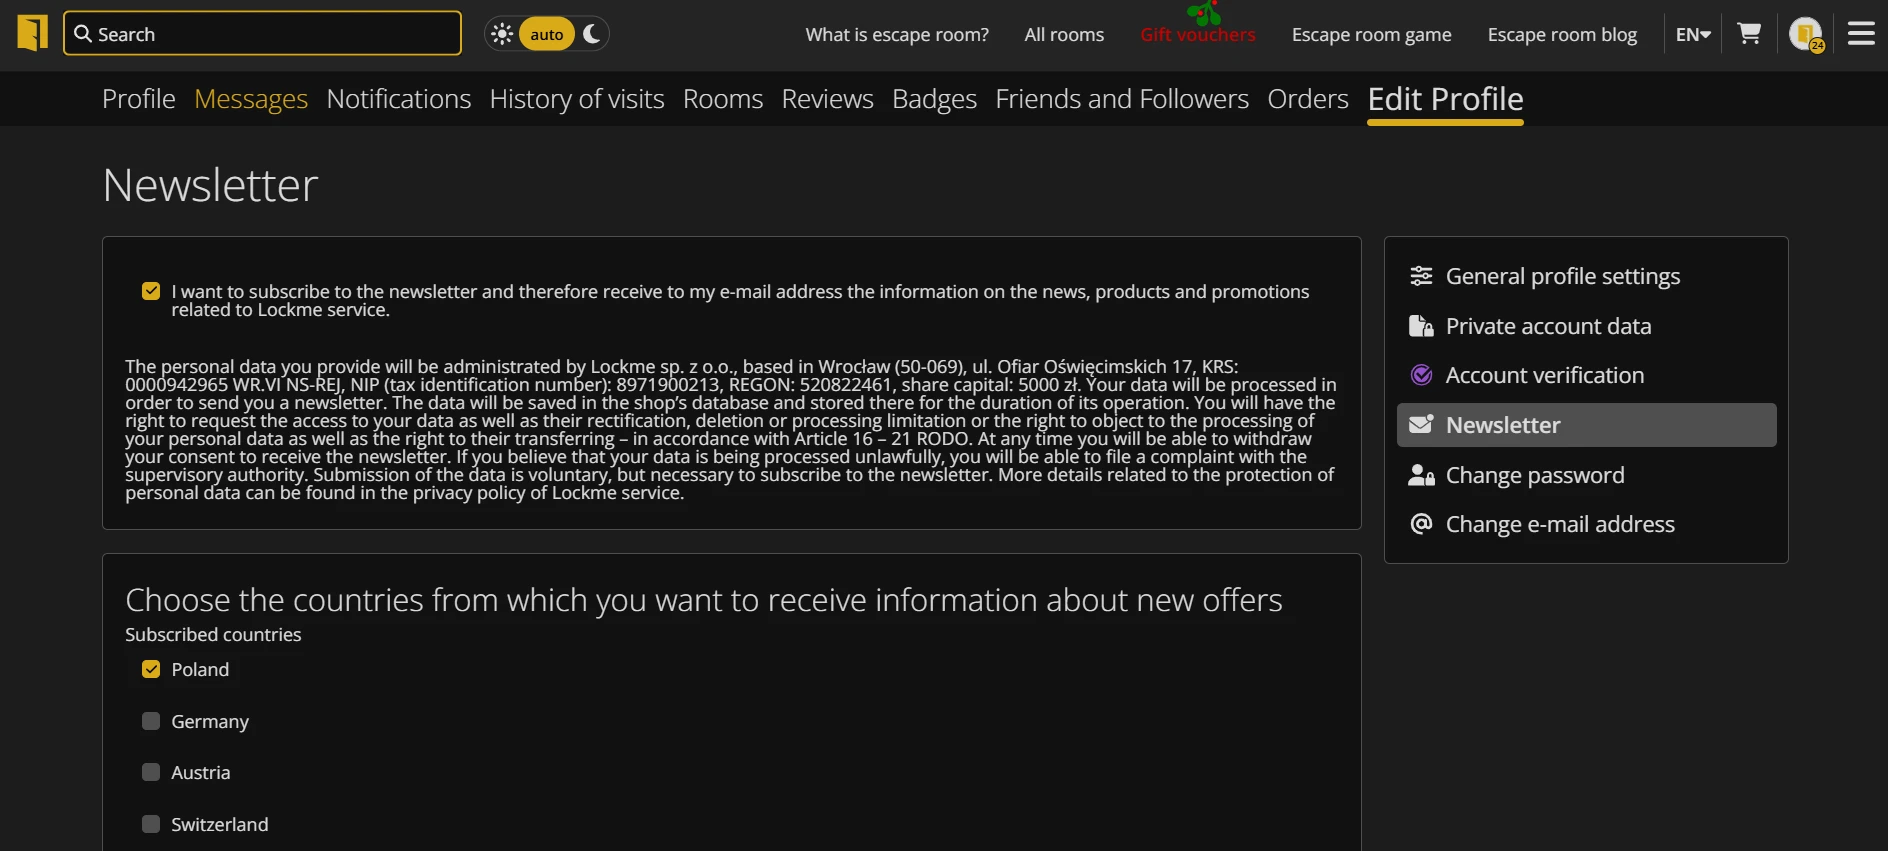Click the Lockme logo icon

[x=32, y=33]
